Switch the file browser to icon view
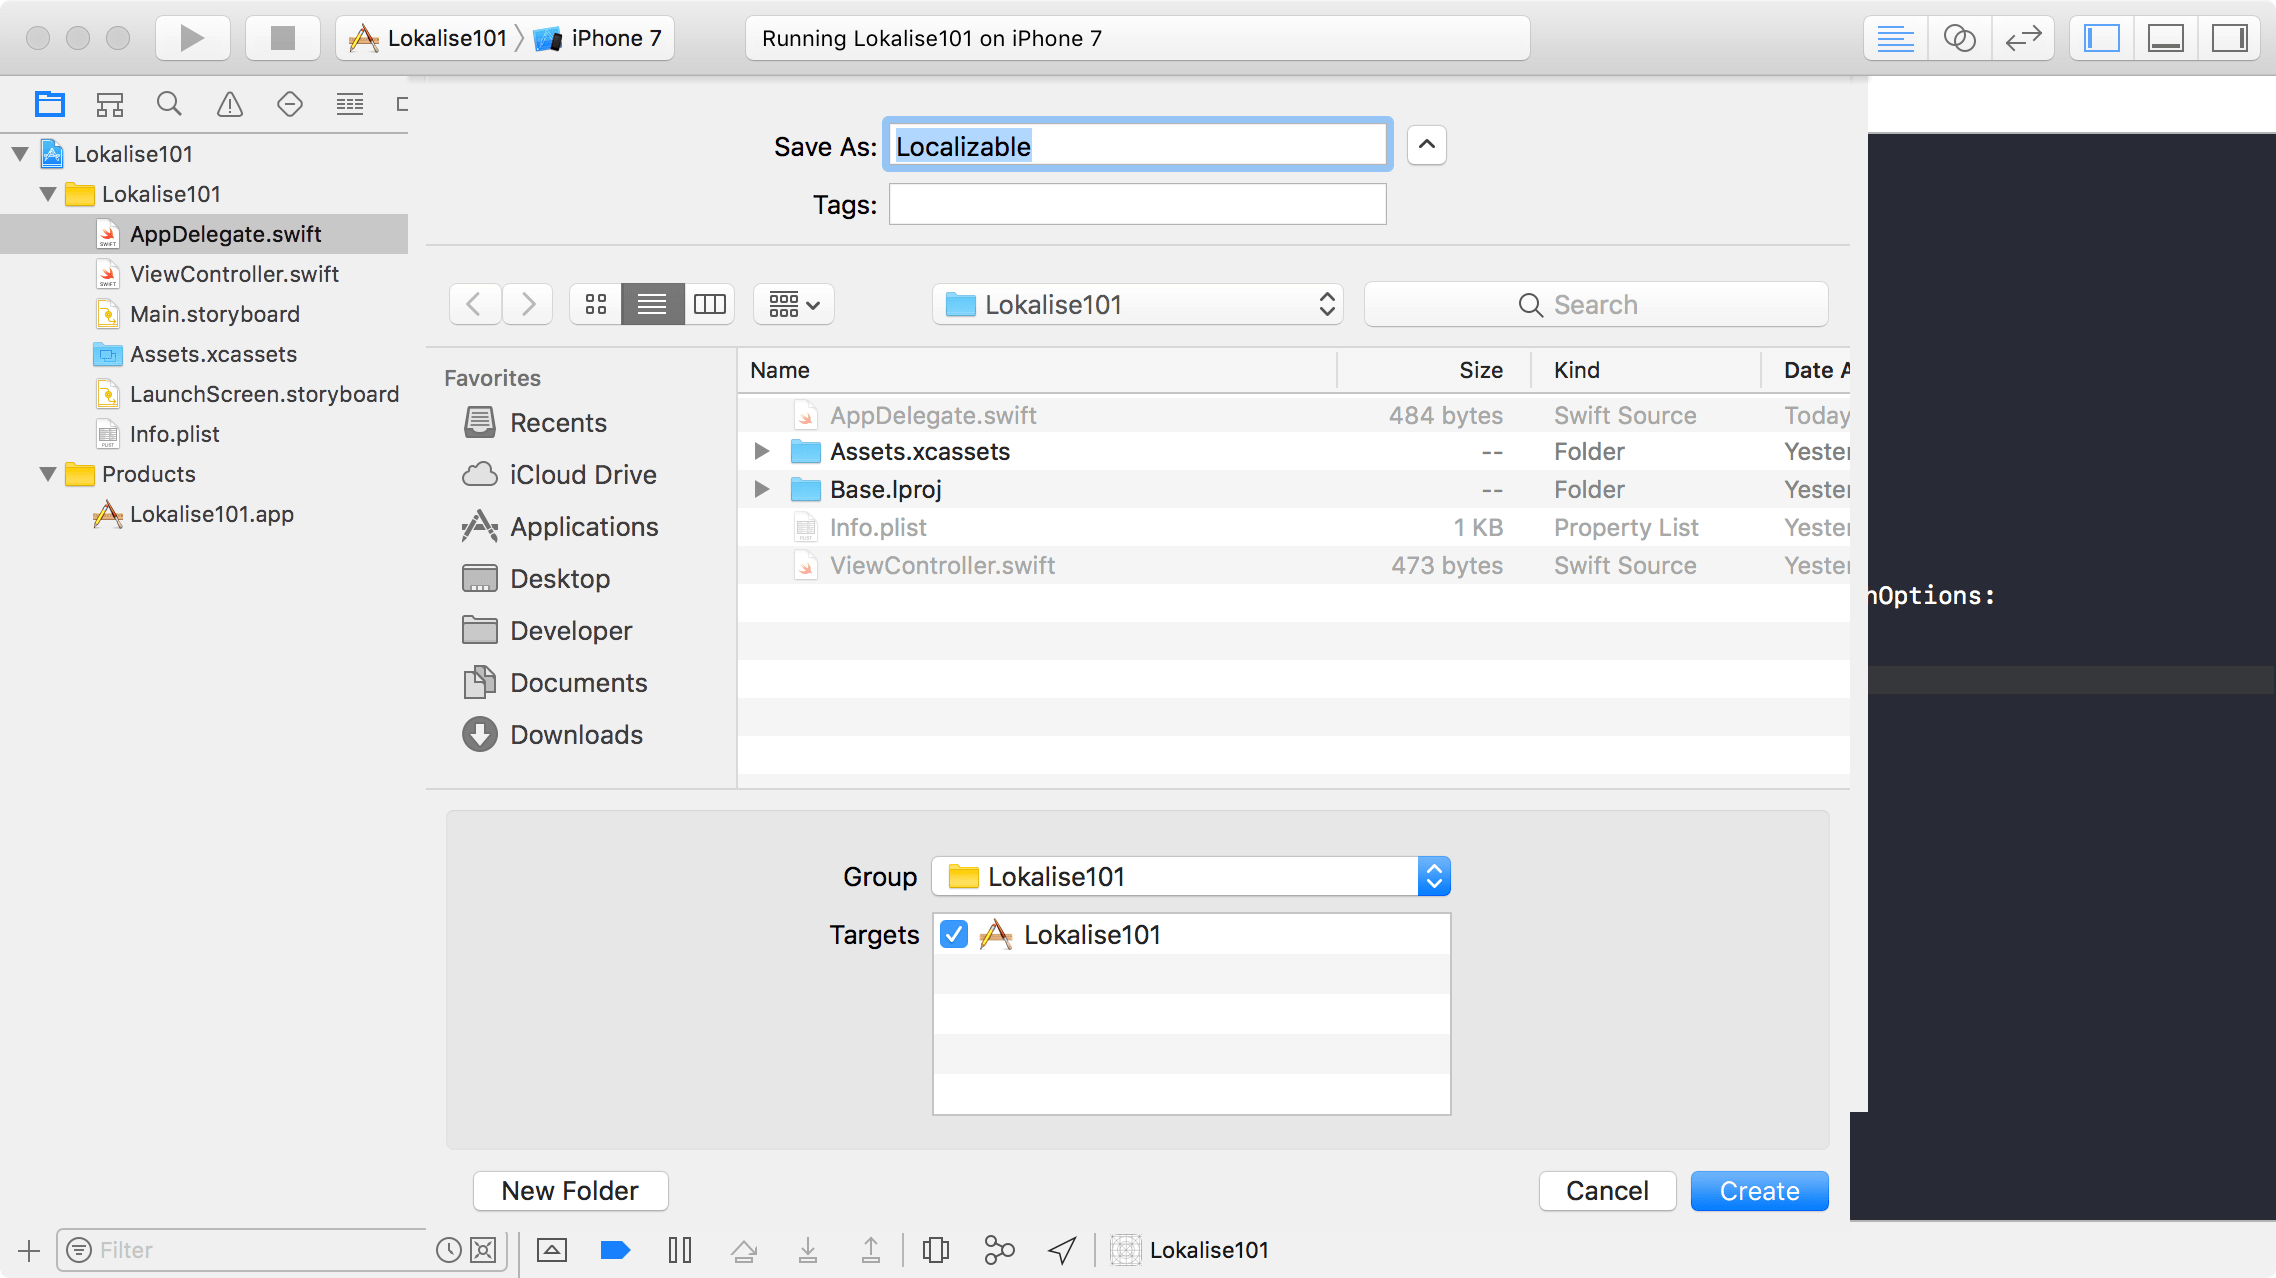 [596, 304]
